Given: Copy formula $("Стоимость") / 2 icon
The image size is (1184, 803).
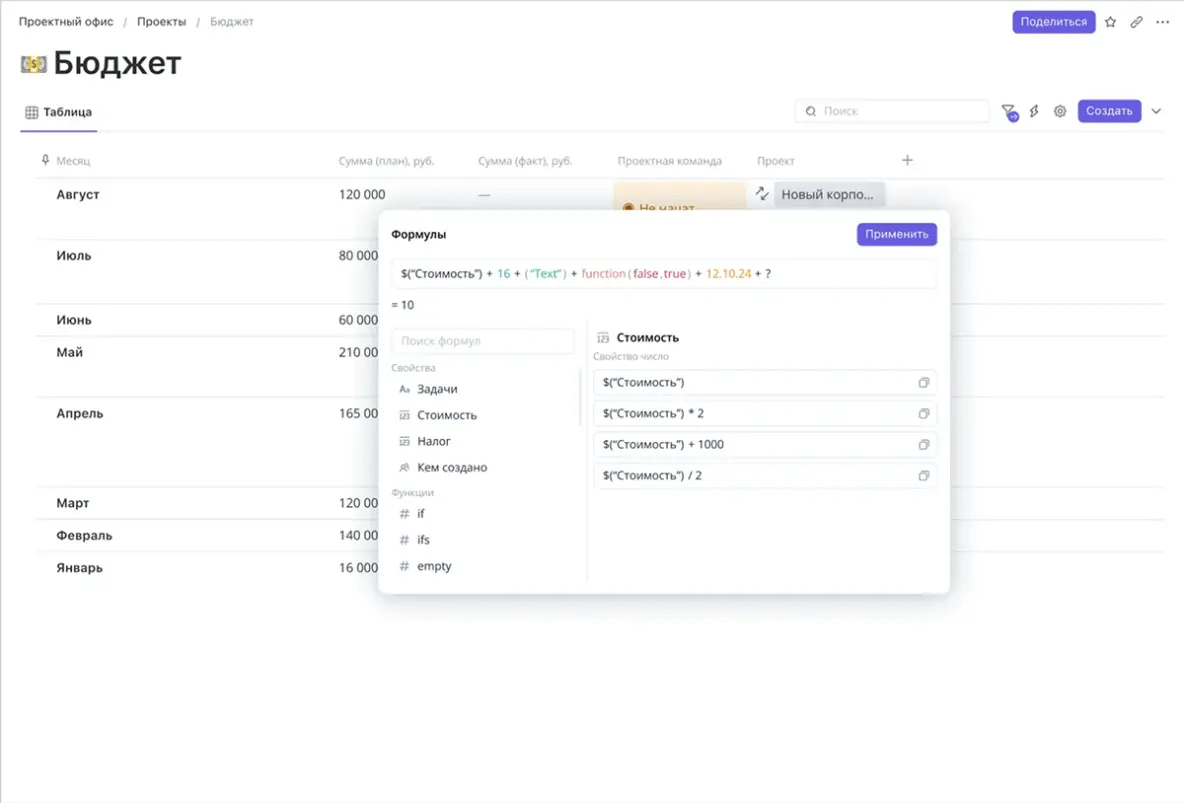Looking at the screenshot, I should (x=923, y=476).
